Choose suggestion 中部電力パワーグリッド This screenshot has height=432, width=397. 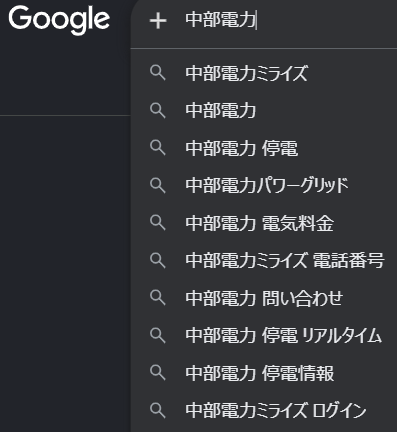[x=264, y=185]
